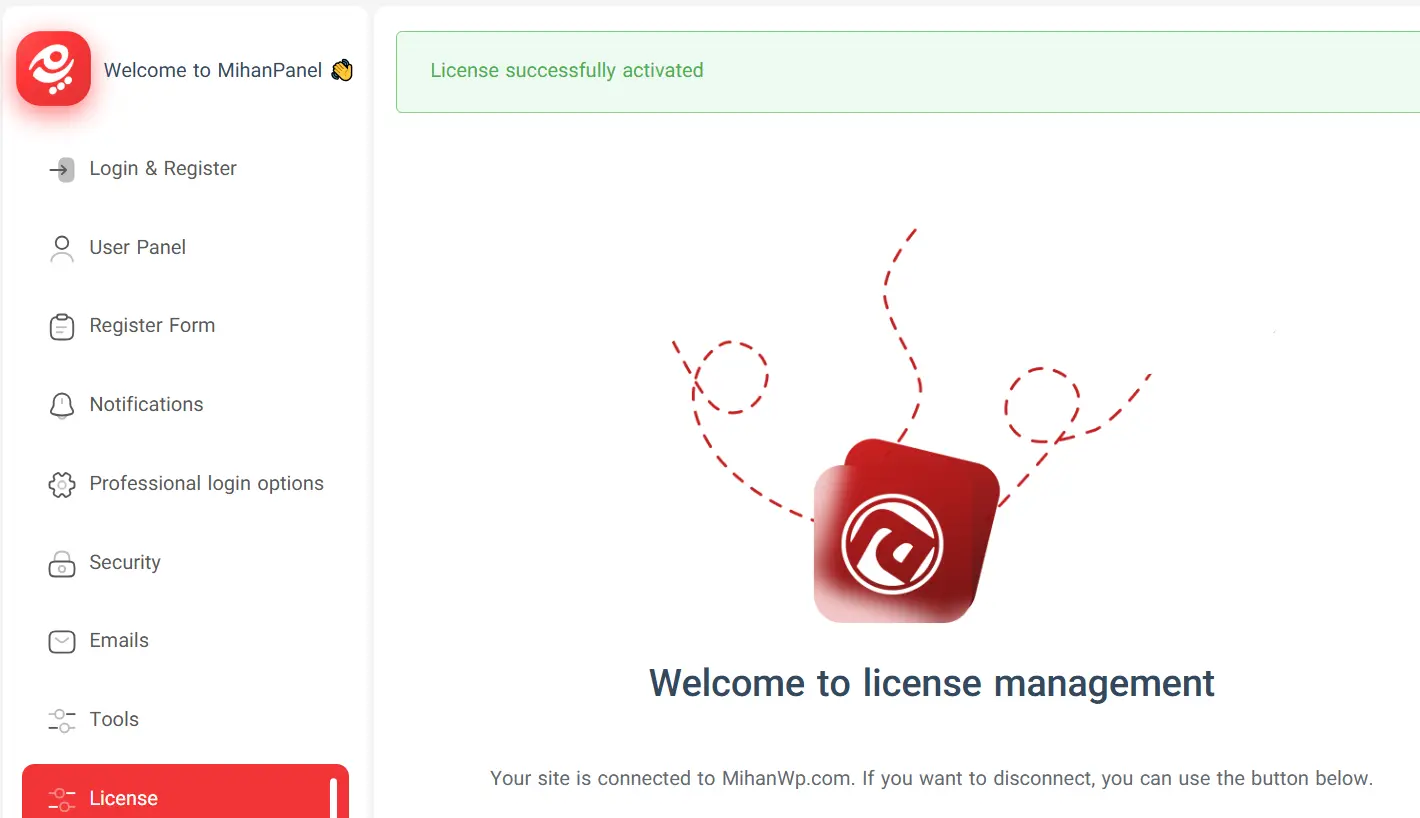This screenshot has height=818, width=1420.
Task: Click the Emails envelope icon
Action: click(x=61, y=641)
